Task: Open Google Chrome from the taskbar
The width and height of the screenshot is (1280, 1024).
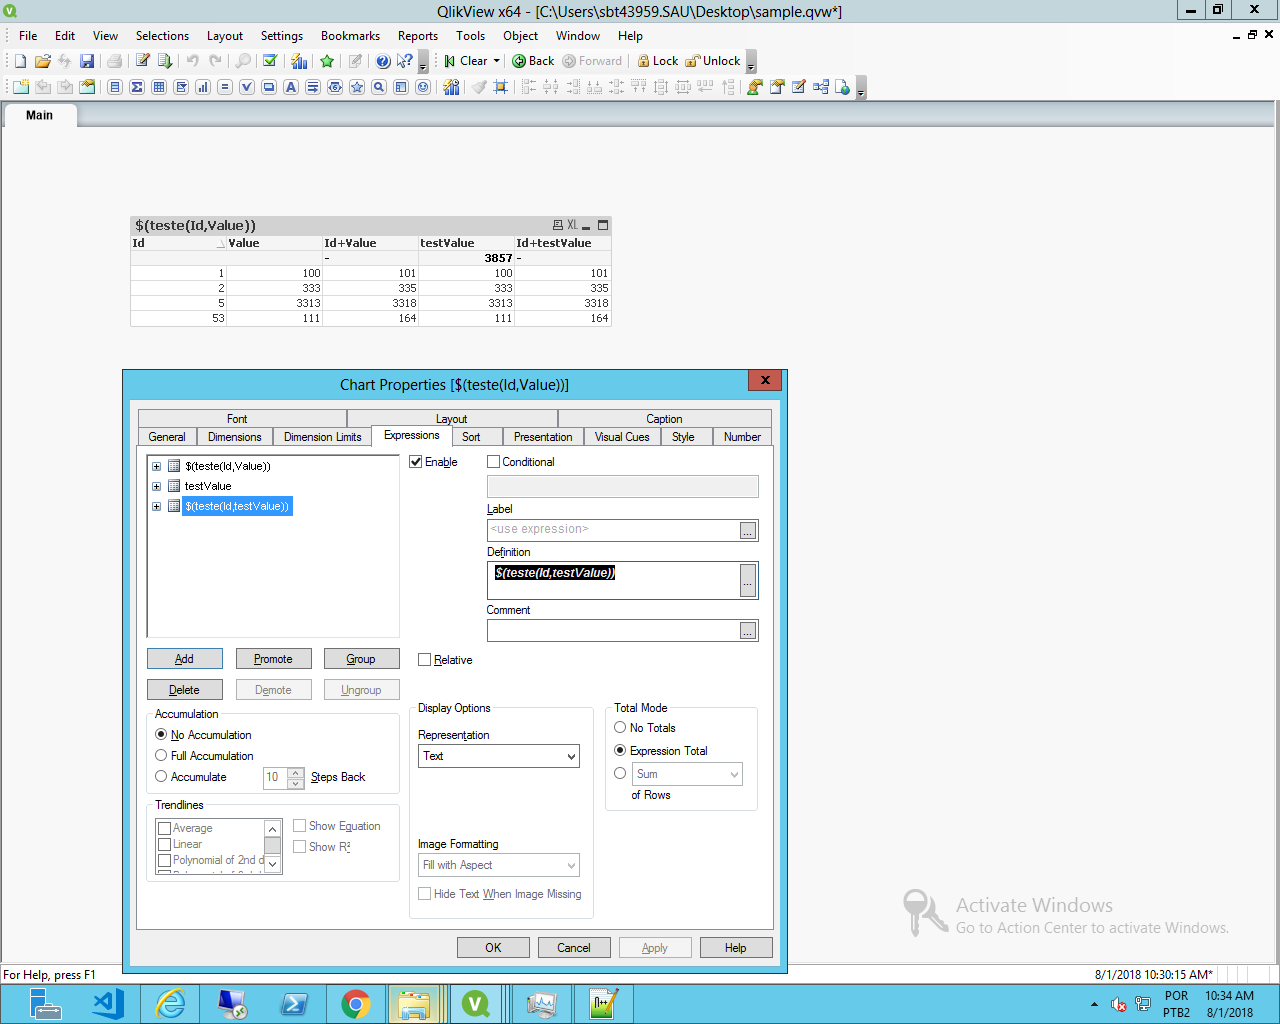Action: click(355, 1003)
